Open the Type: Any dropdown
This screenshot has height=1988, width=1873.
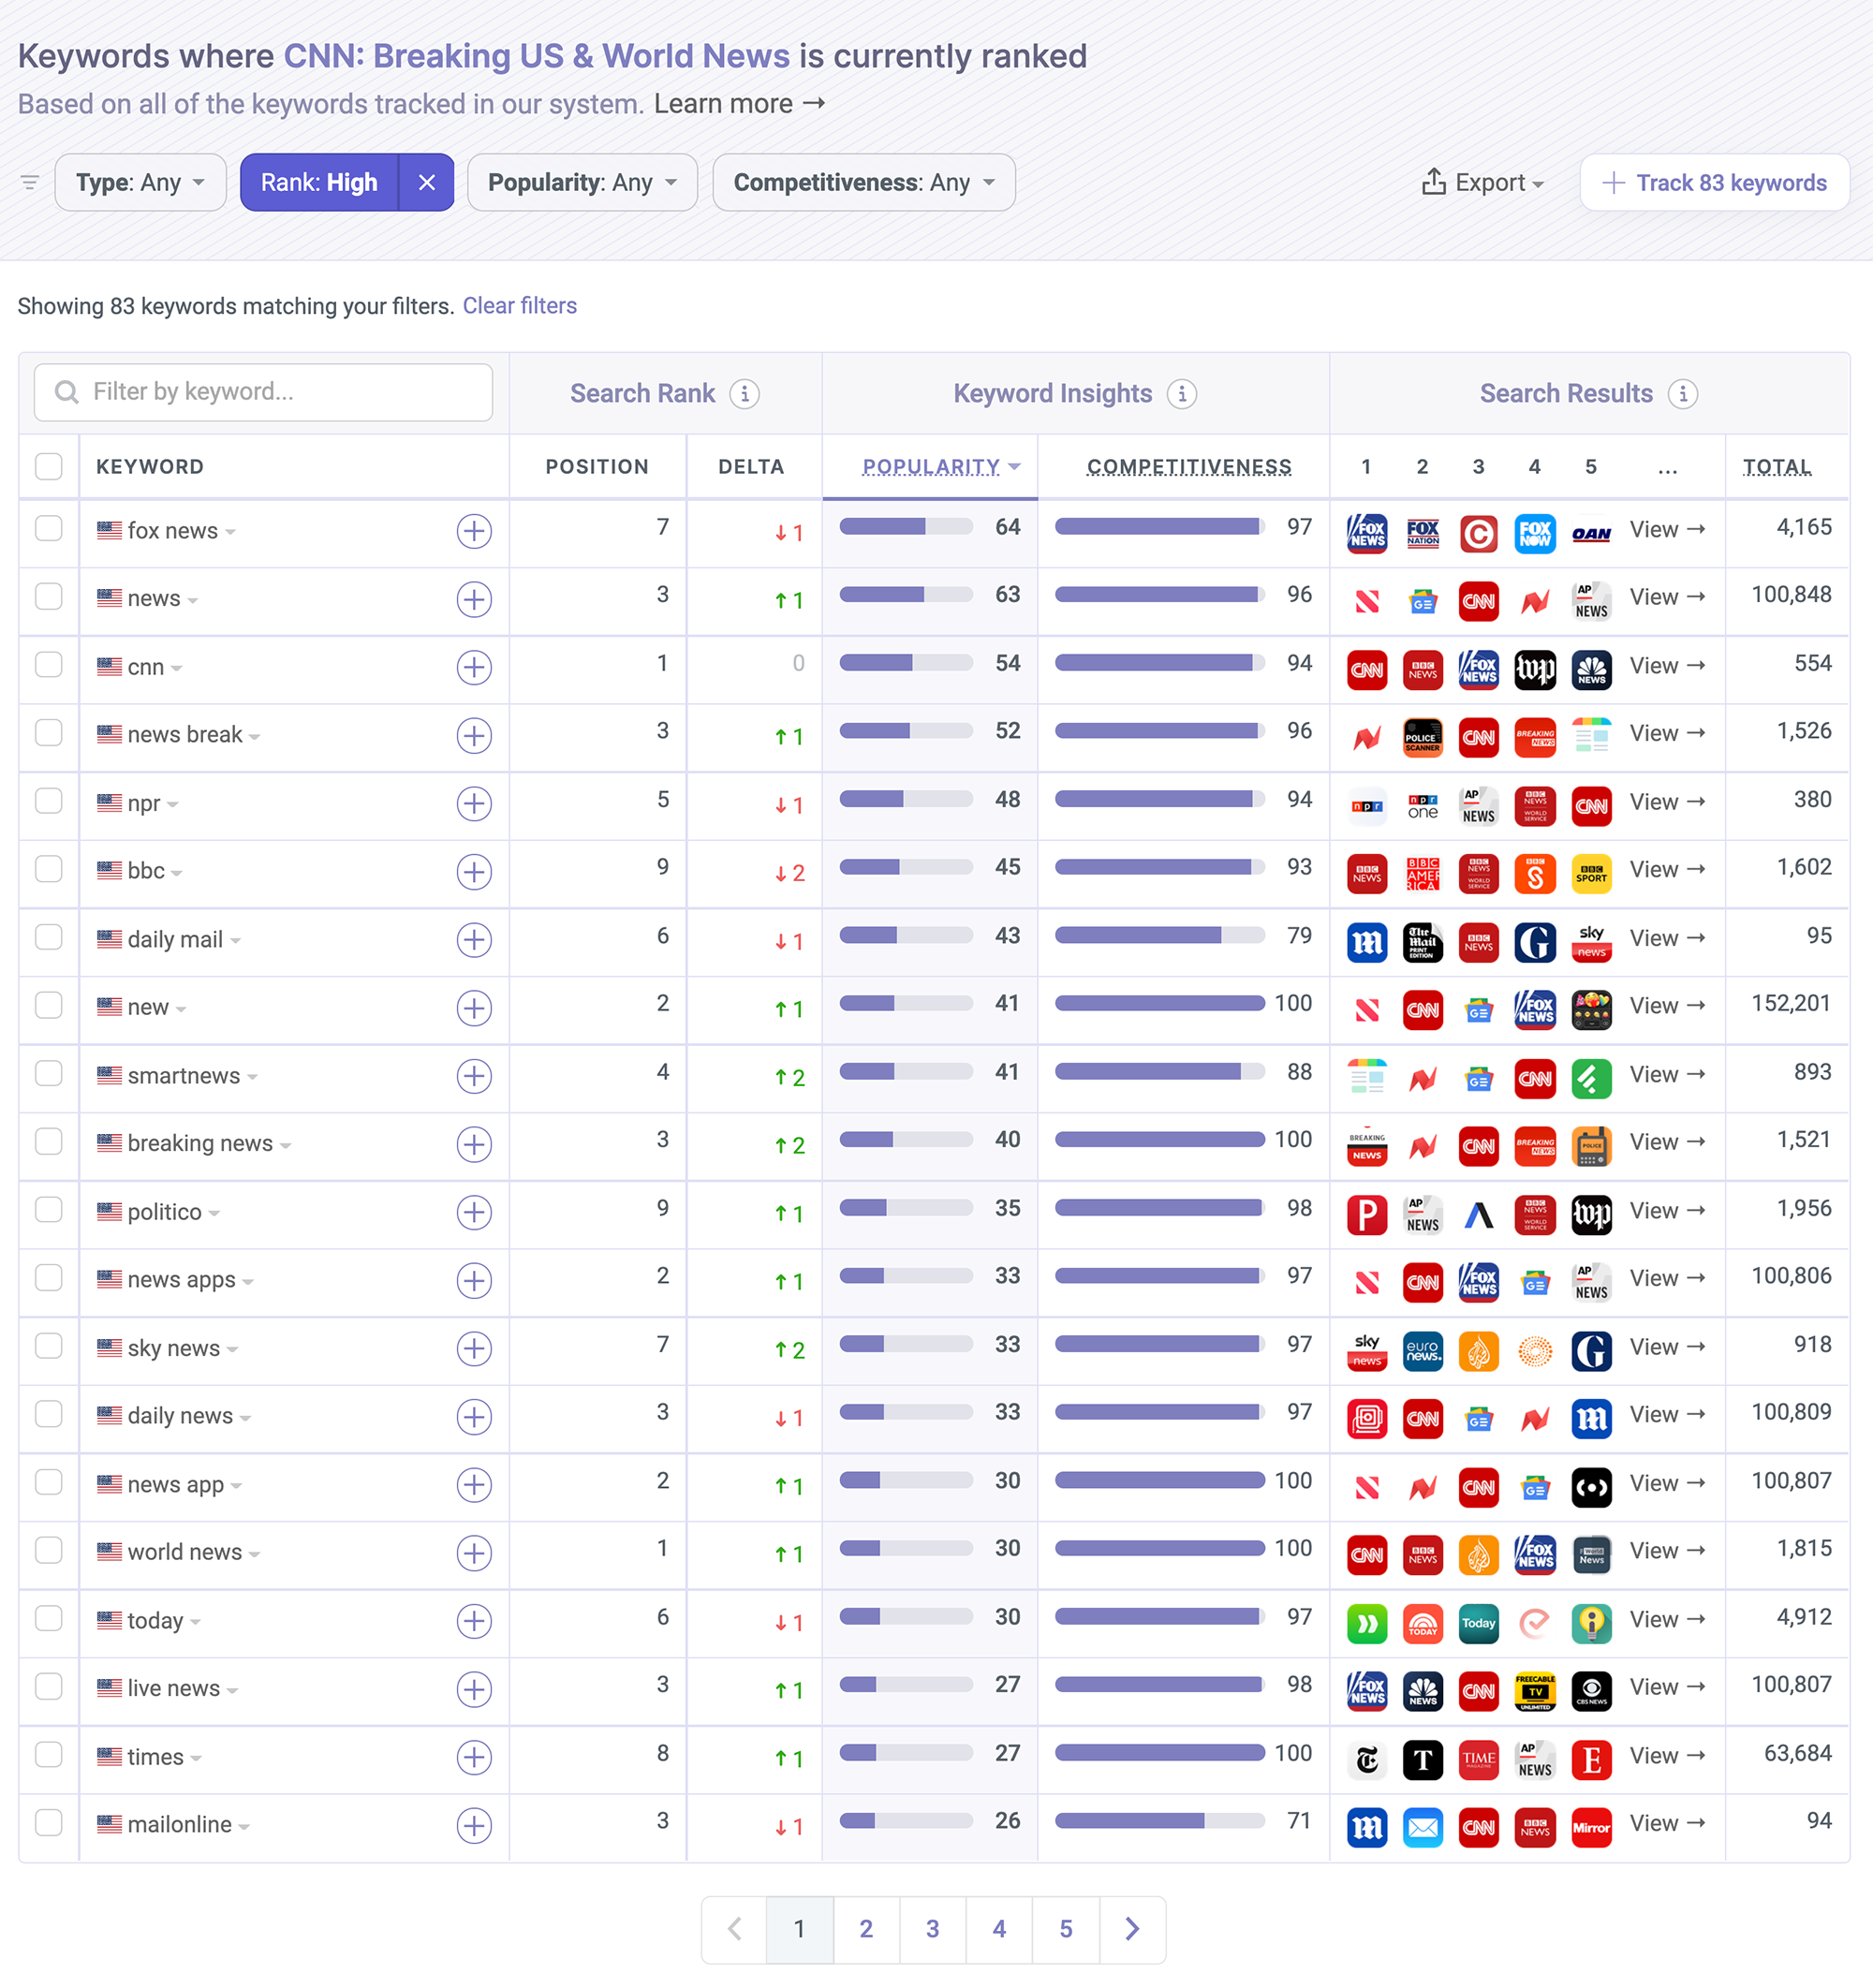(141, 182)
